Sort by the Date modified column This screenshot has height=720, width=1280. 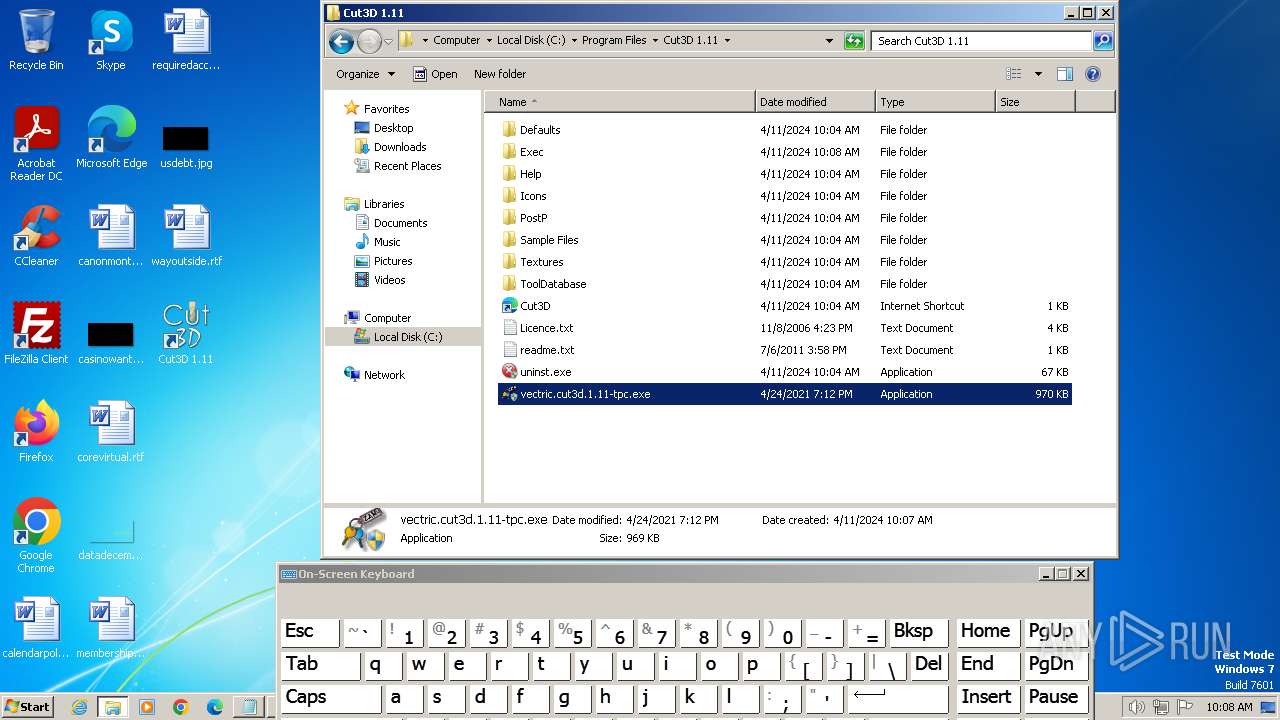tap(815, 102)
